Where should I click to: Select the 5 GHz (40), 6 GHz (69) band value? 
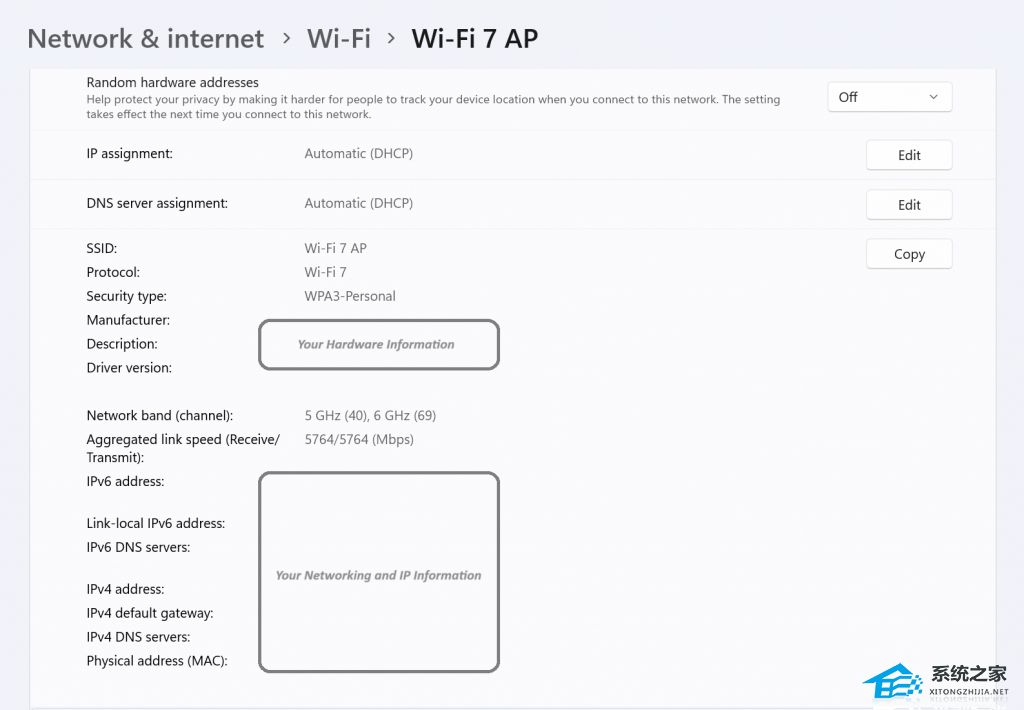pyautogui.click(x=370, y=415)
